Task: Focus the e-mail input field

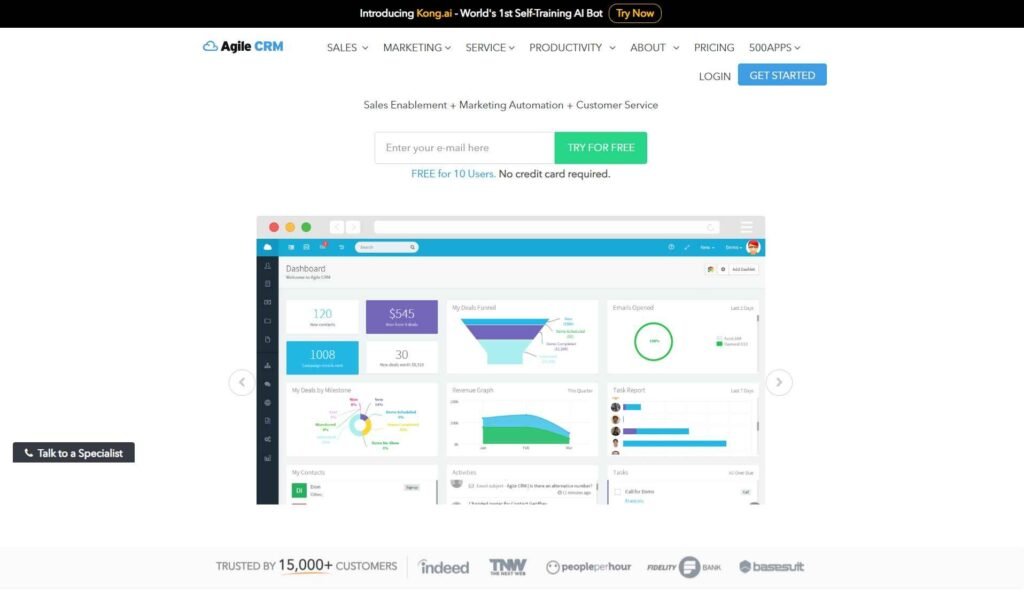Action: 464,148
